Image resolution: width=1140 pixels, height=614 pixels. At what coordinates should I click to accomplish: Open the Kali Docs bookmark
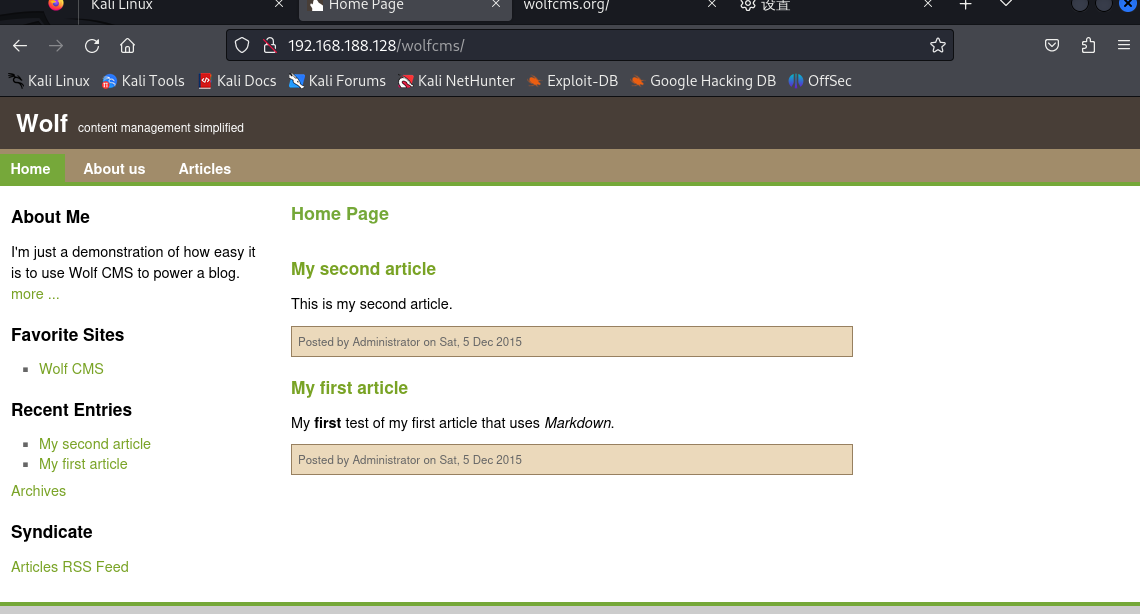(237, 81)
